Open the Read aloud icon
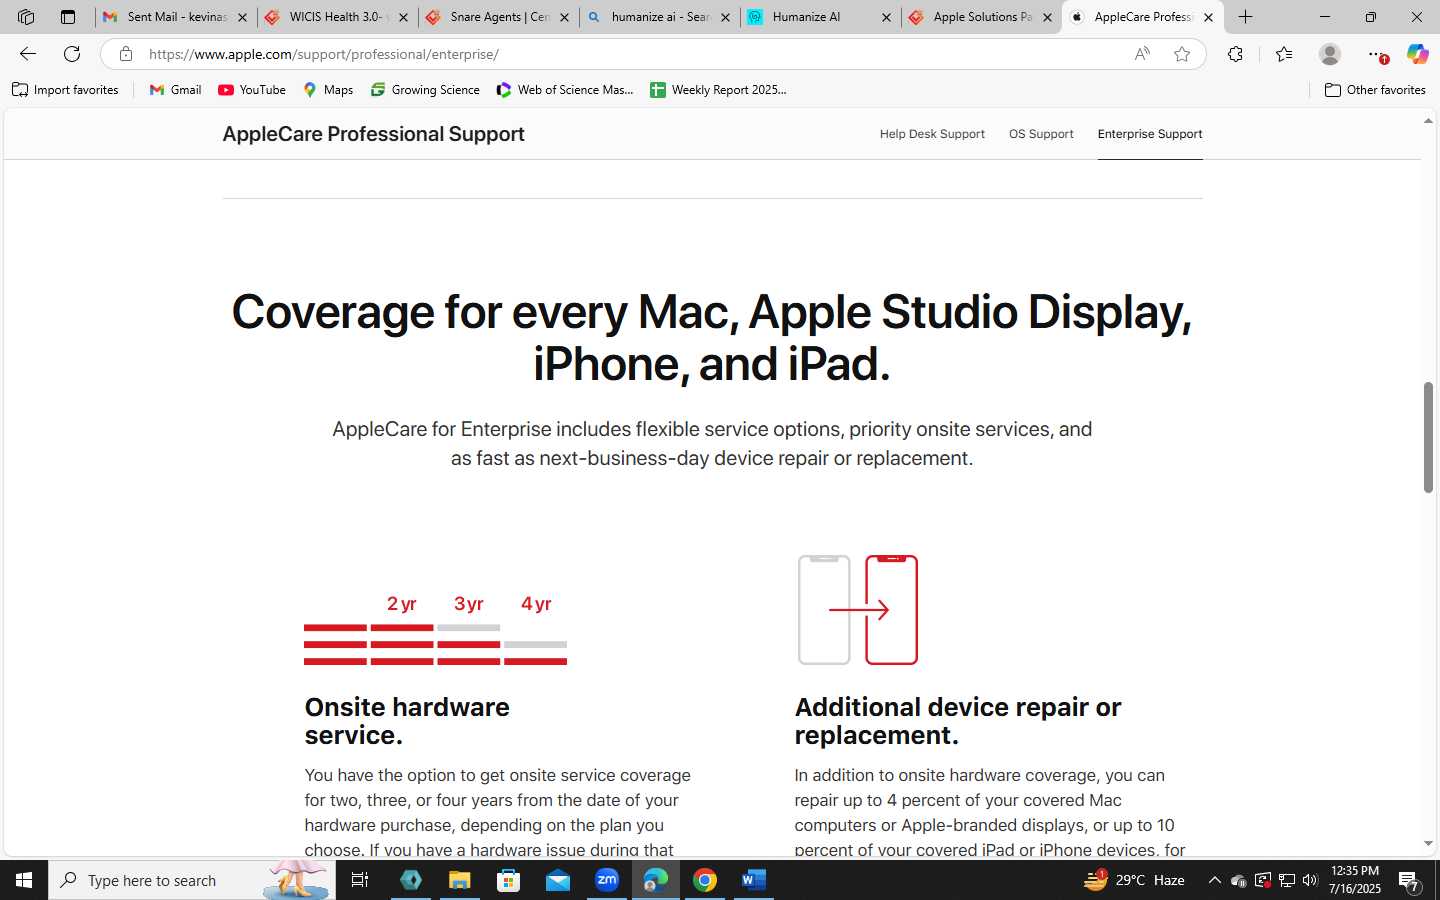 (1142, 54)
